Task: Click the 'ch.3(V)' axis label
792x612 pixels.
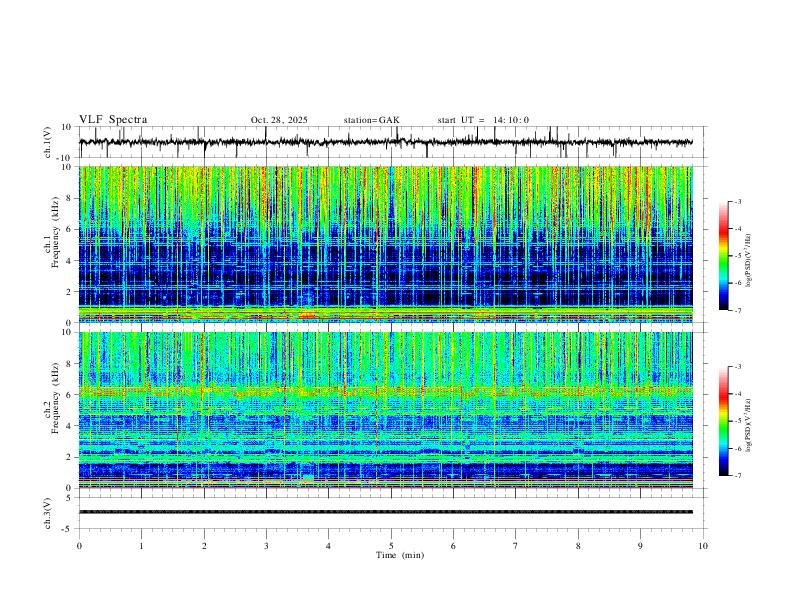Action: (48, 513)
